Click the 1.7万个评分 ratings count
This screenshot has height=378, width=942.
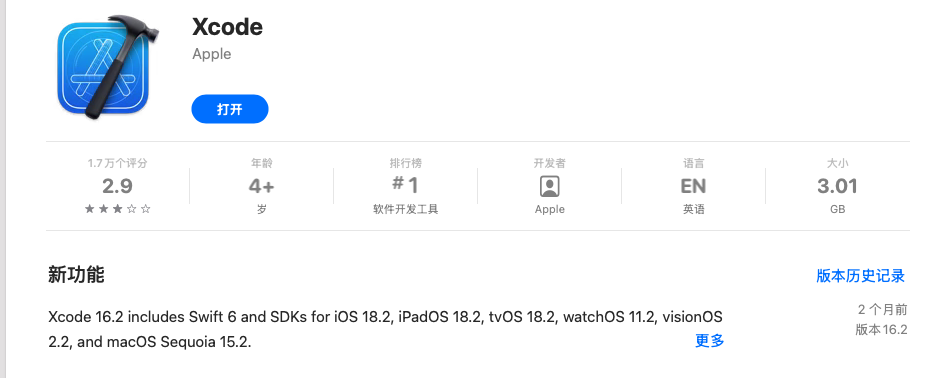[117, 163]
